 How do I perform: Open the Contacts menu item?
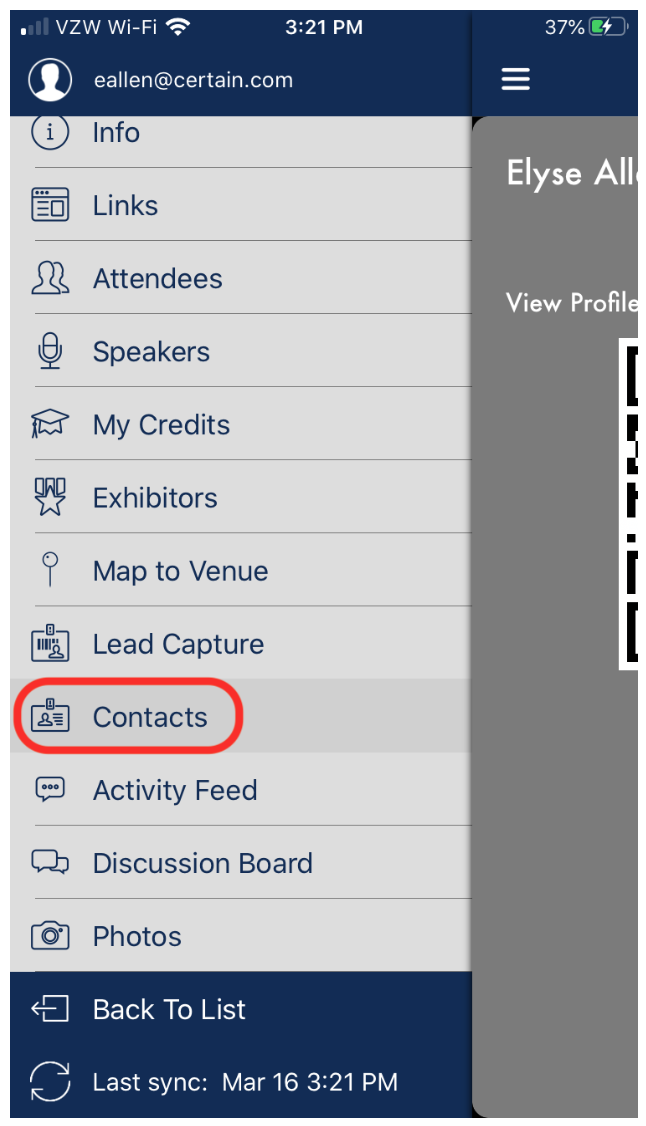coord(241,717)
